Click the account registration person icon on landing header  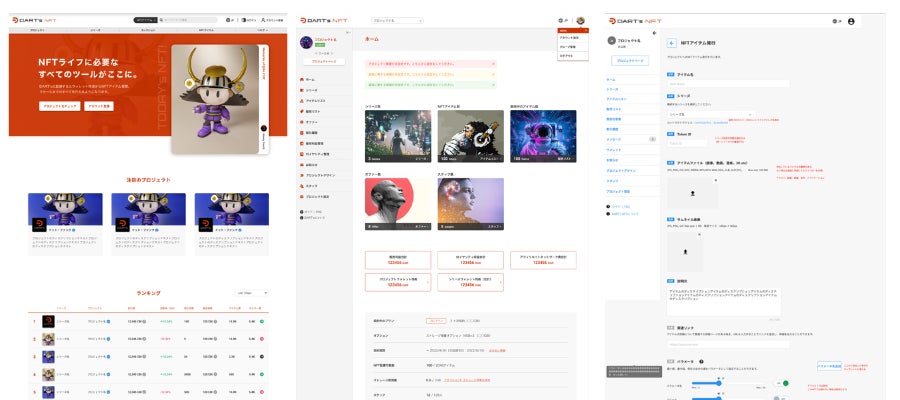tap(263, 20)
